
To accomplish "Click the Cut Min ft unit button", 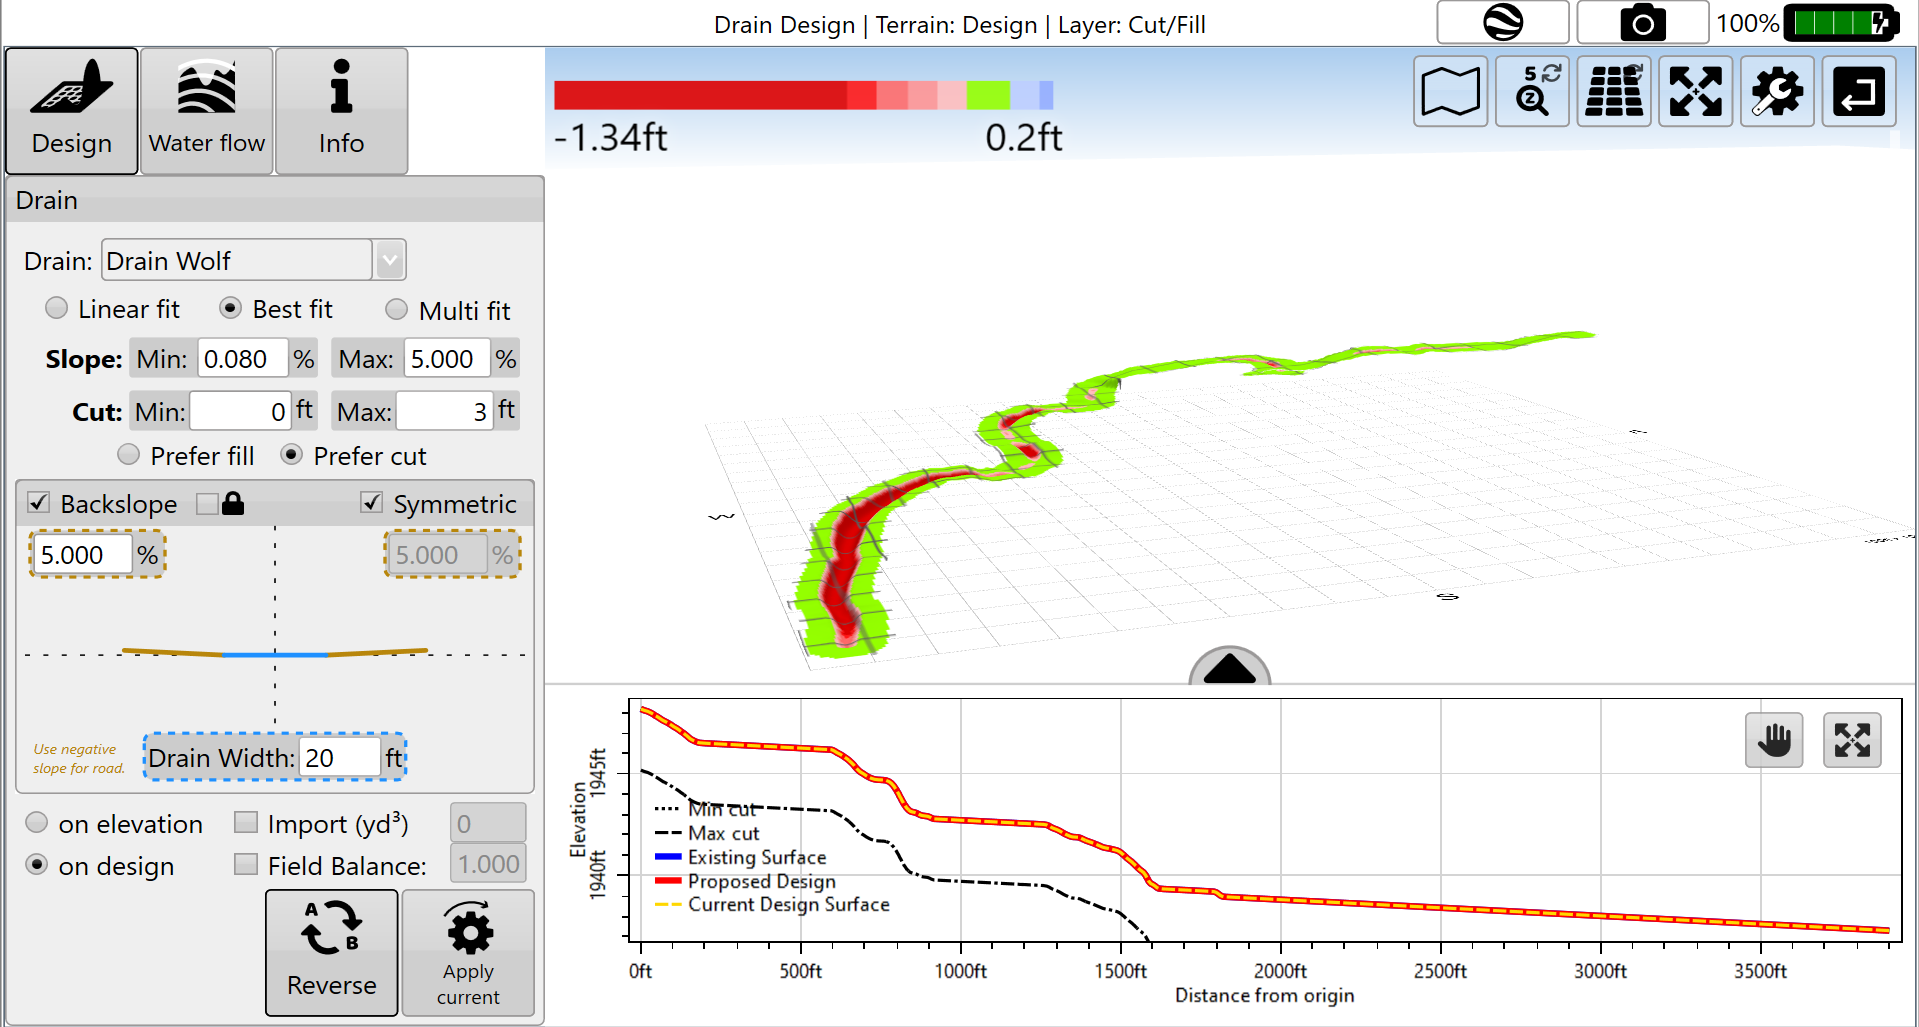I will tap(305, 411).
